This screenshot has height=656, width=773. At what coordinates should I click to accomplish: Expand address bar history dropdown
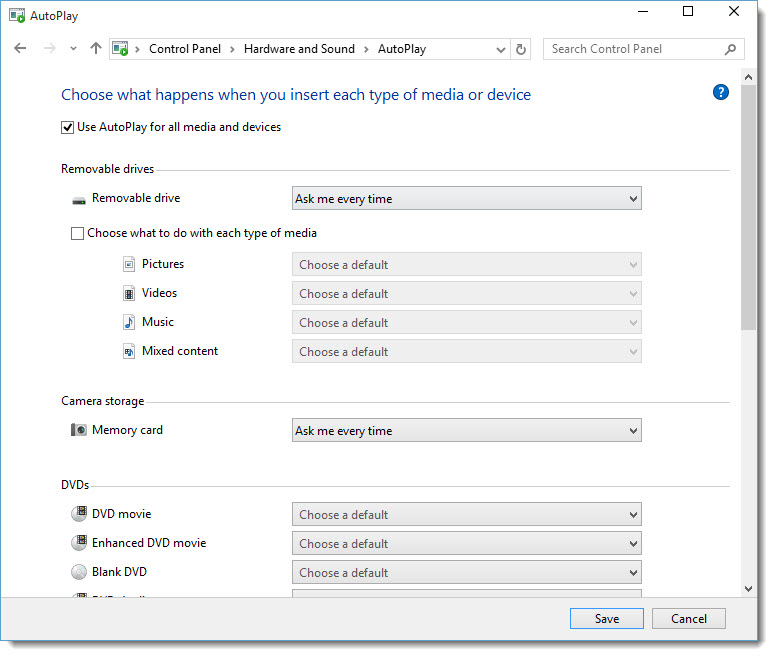(501, 50)
